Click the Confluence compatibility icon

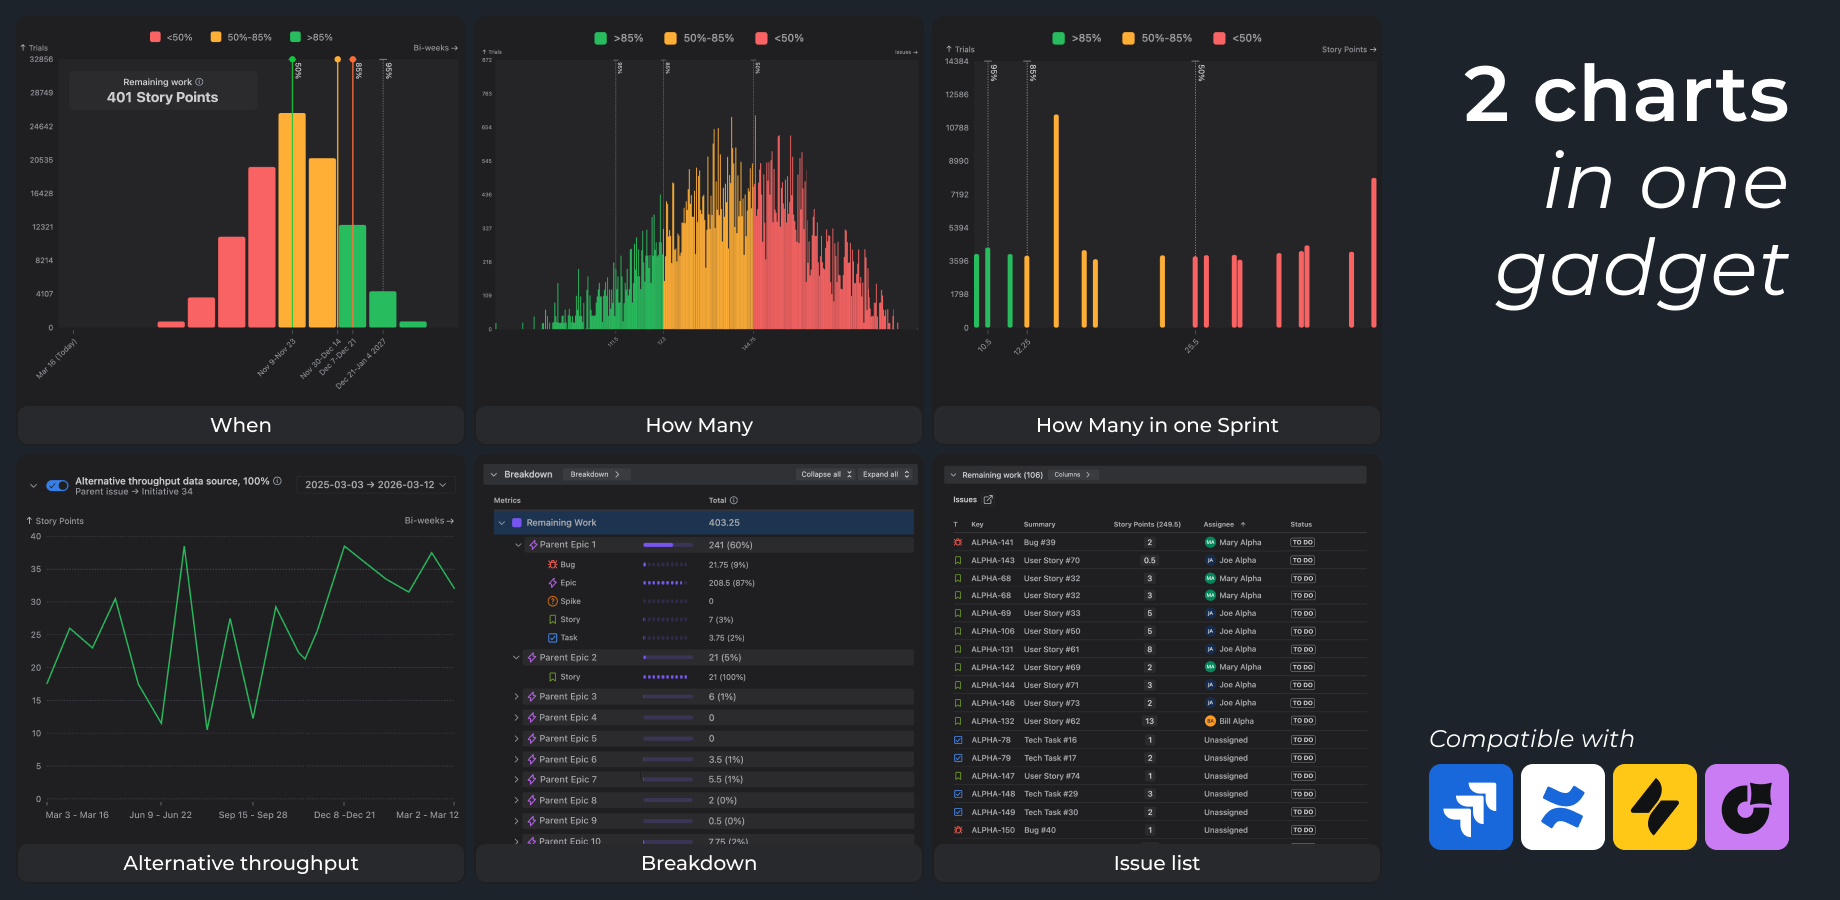[x=1562, y=807]
